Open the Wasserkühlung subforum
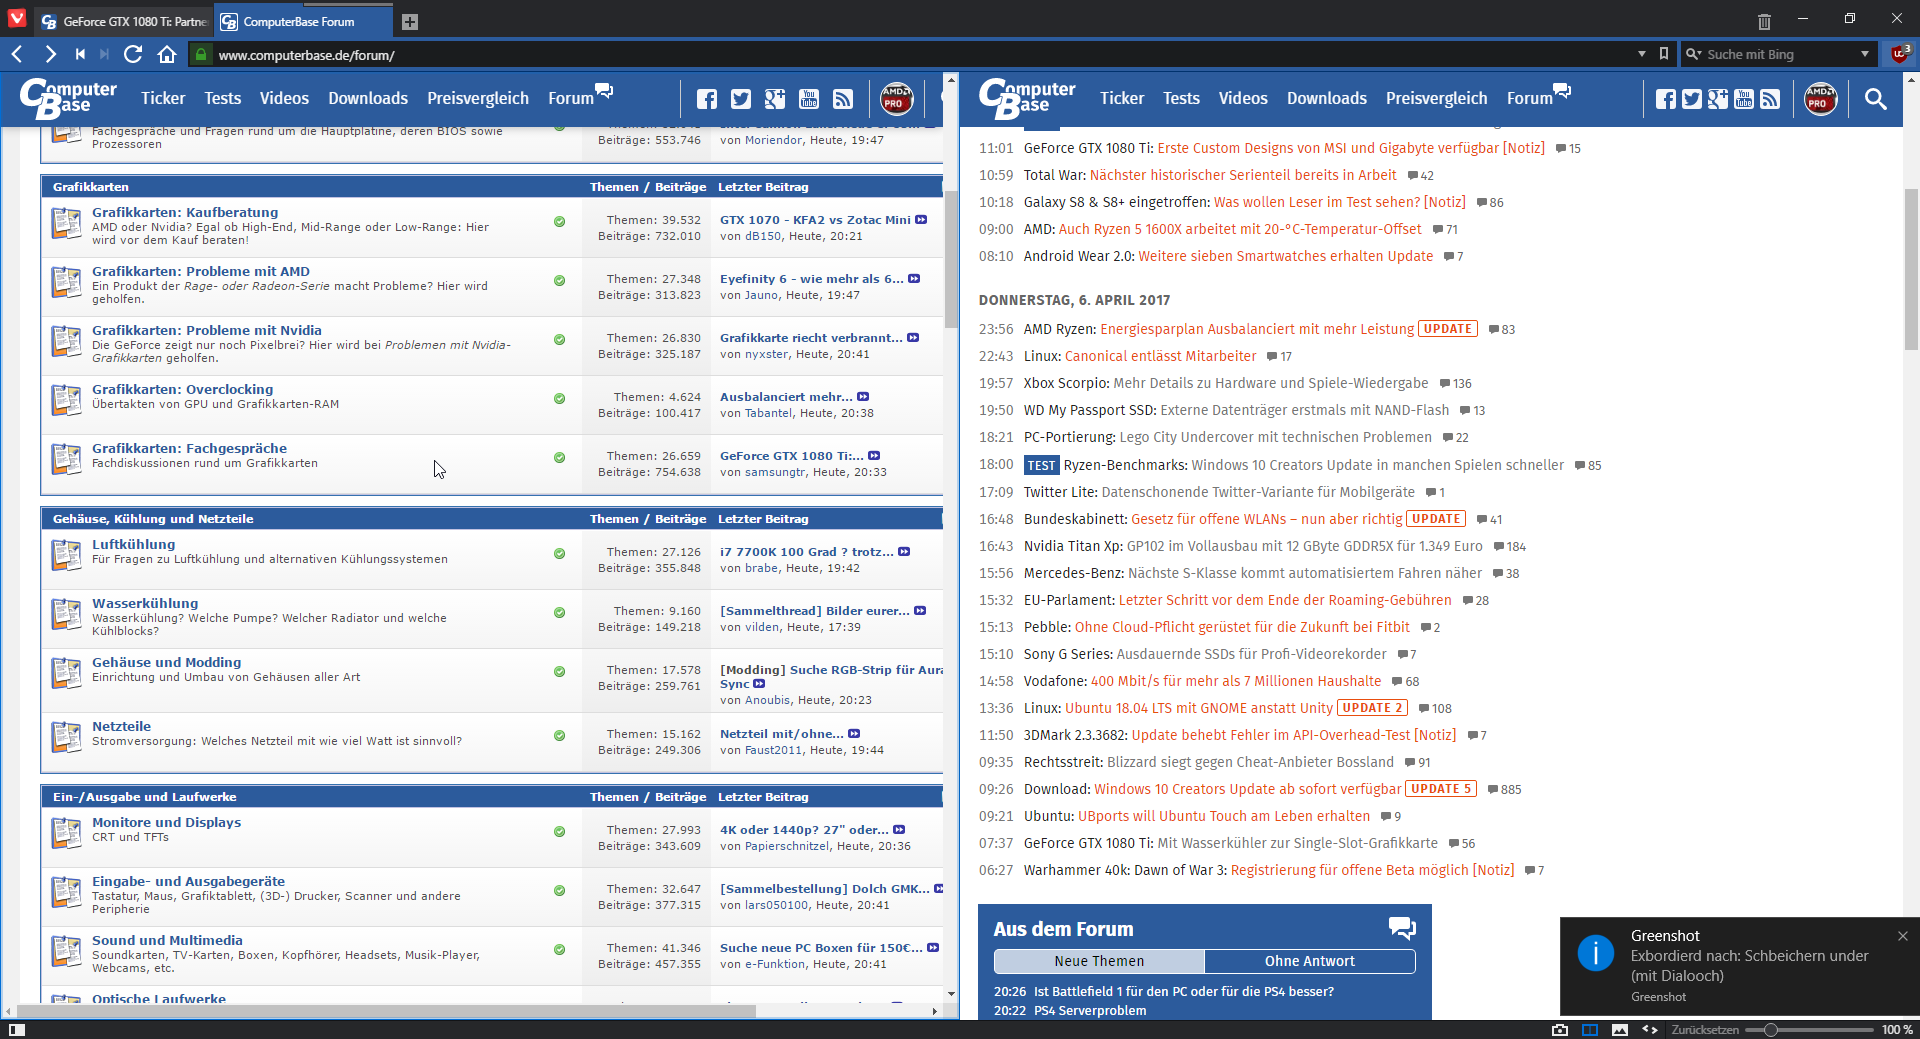 point(145,603)
